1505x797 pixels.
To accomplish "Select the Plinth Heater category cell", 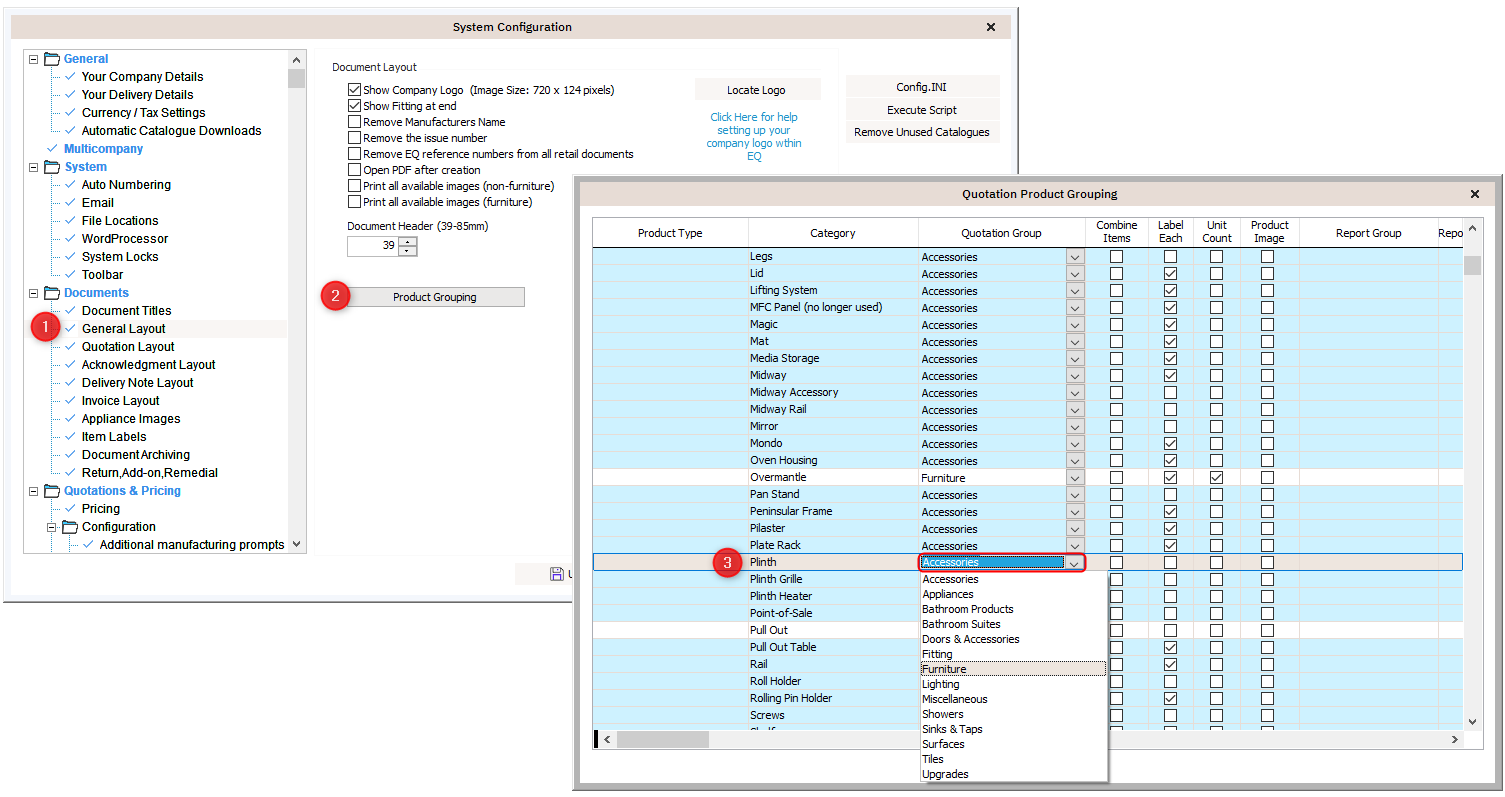I will 833,597.
